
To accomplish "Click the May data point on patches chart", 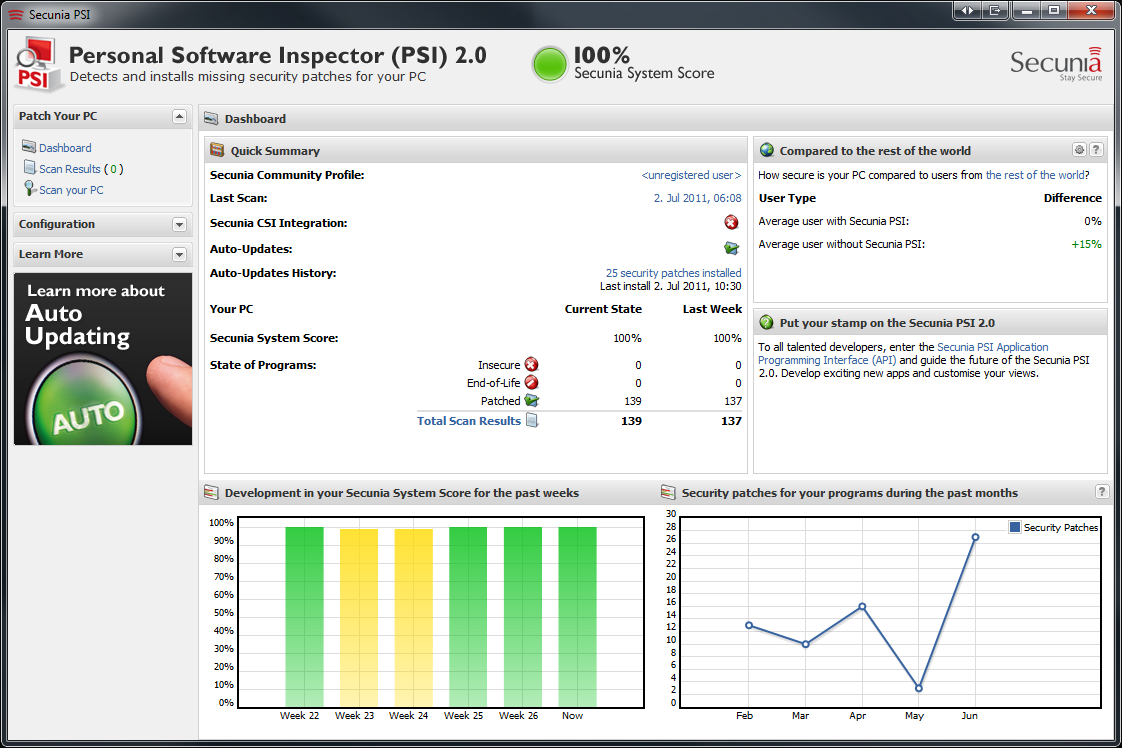I will click(919, 689).
